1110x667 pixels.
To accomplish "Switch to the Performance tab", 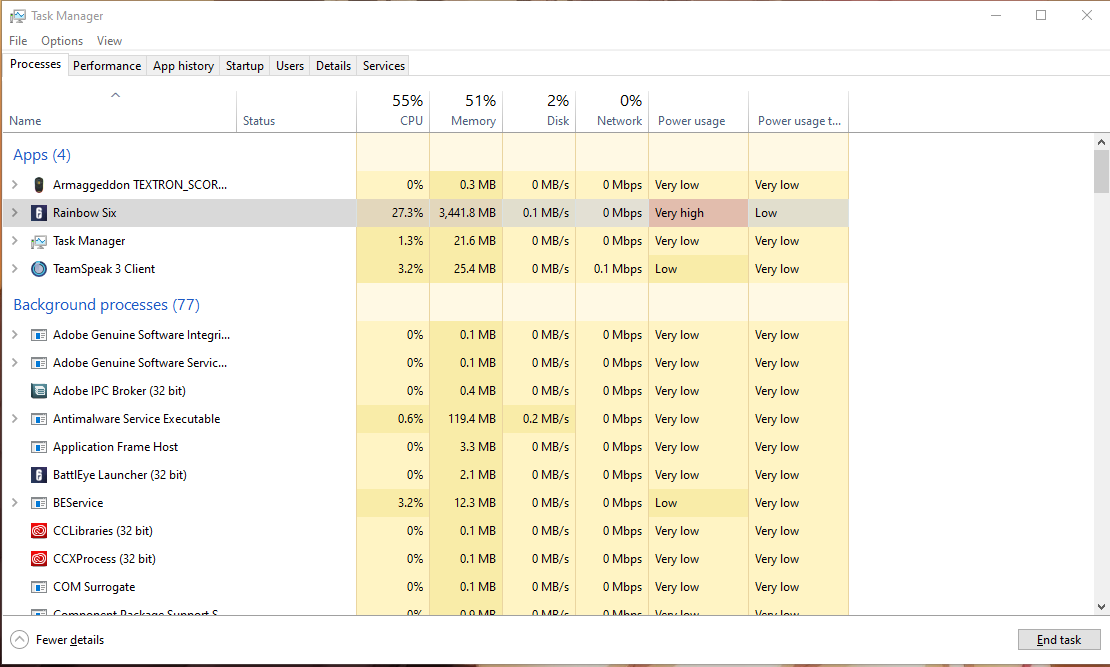I will pyautogui.click(x=107, y=66).
